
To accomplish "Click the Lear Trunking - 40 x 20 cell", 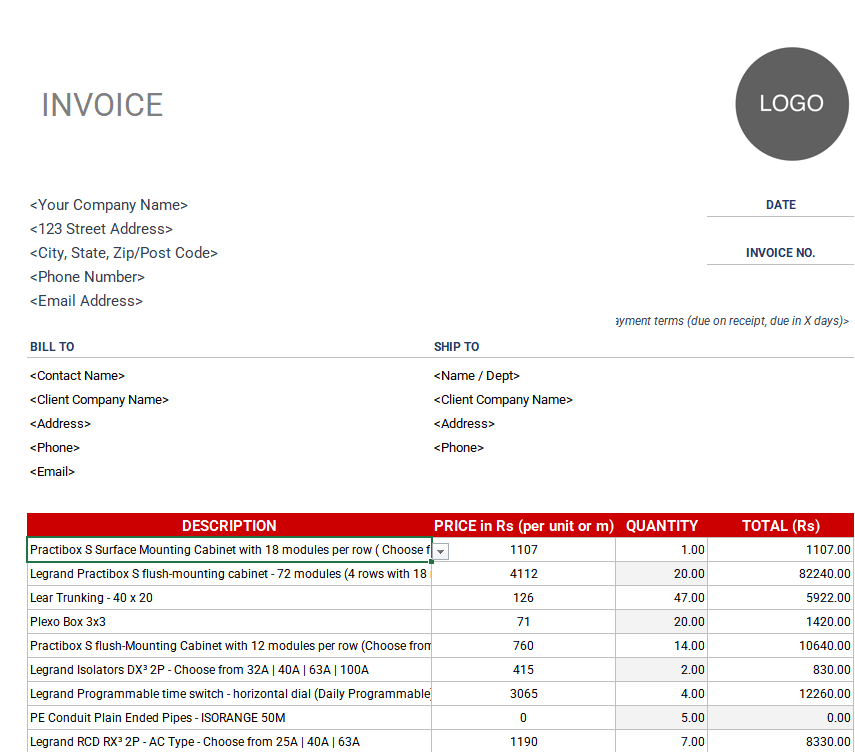I will click(x=229, y=598).
